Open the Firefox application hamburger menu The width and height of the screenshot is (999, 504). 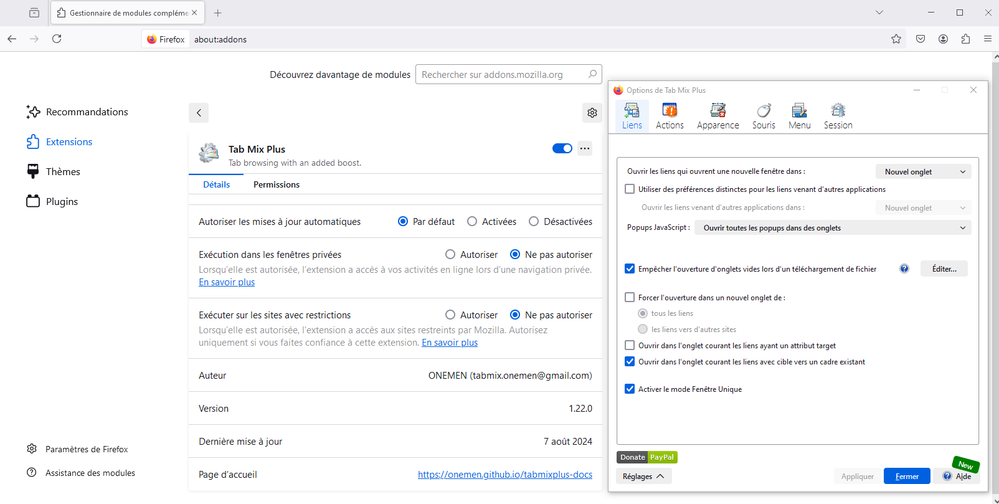pos(988,39)
